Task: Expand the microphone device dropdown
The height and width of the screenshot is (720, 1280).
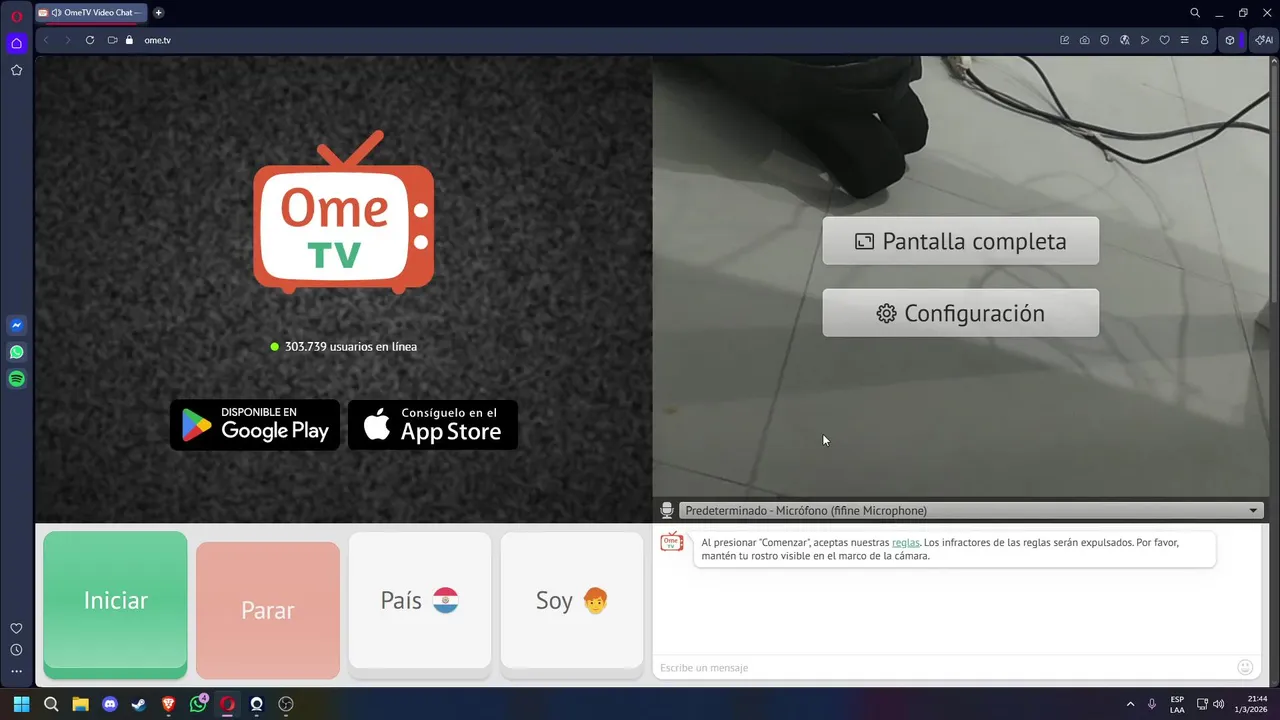Action: point(970,510)
